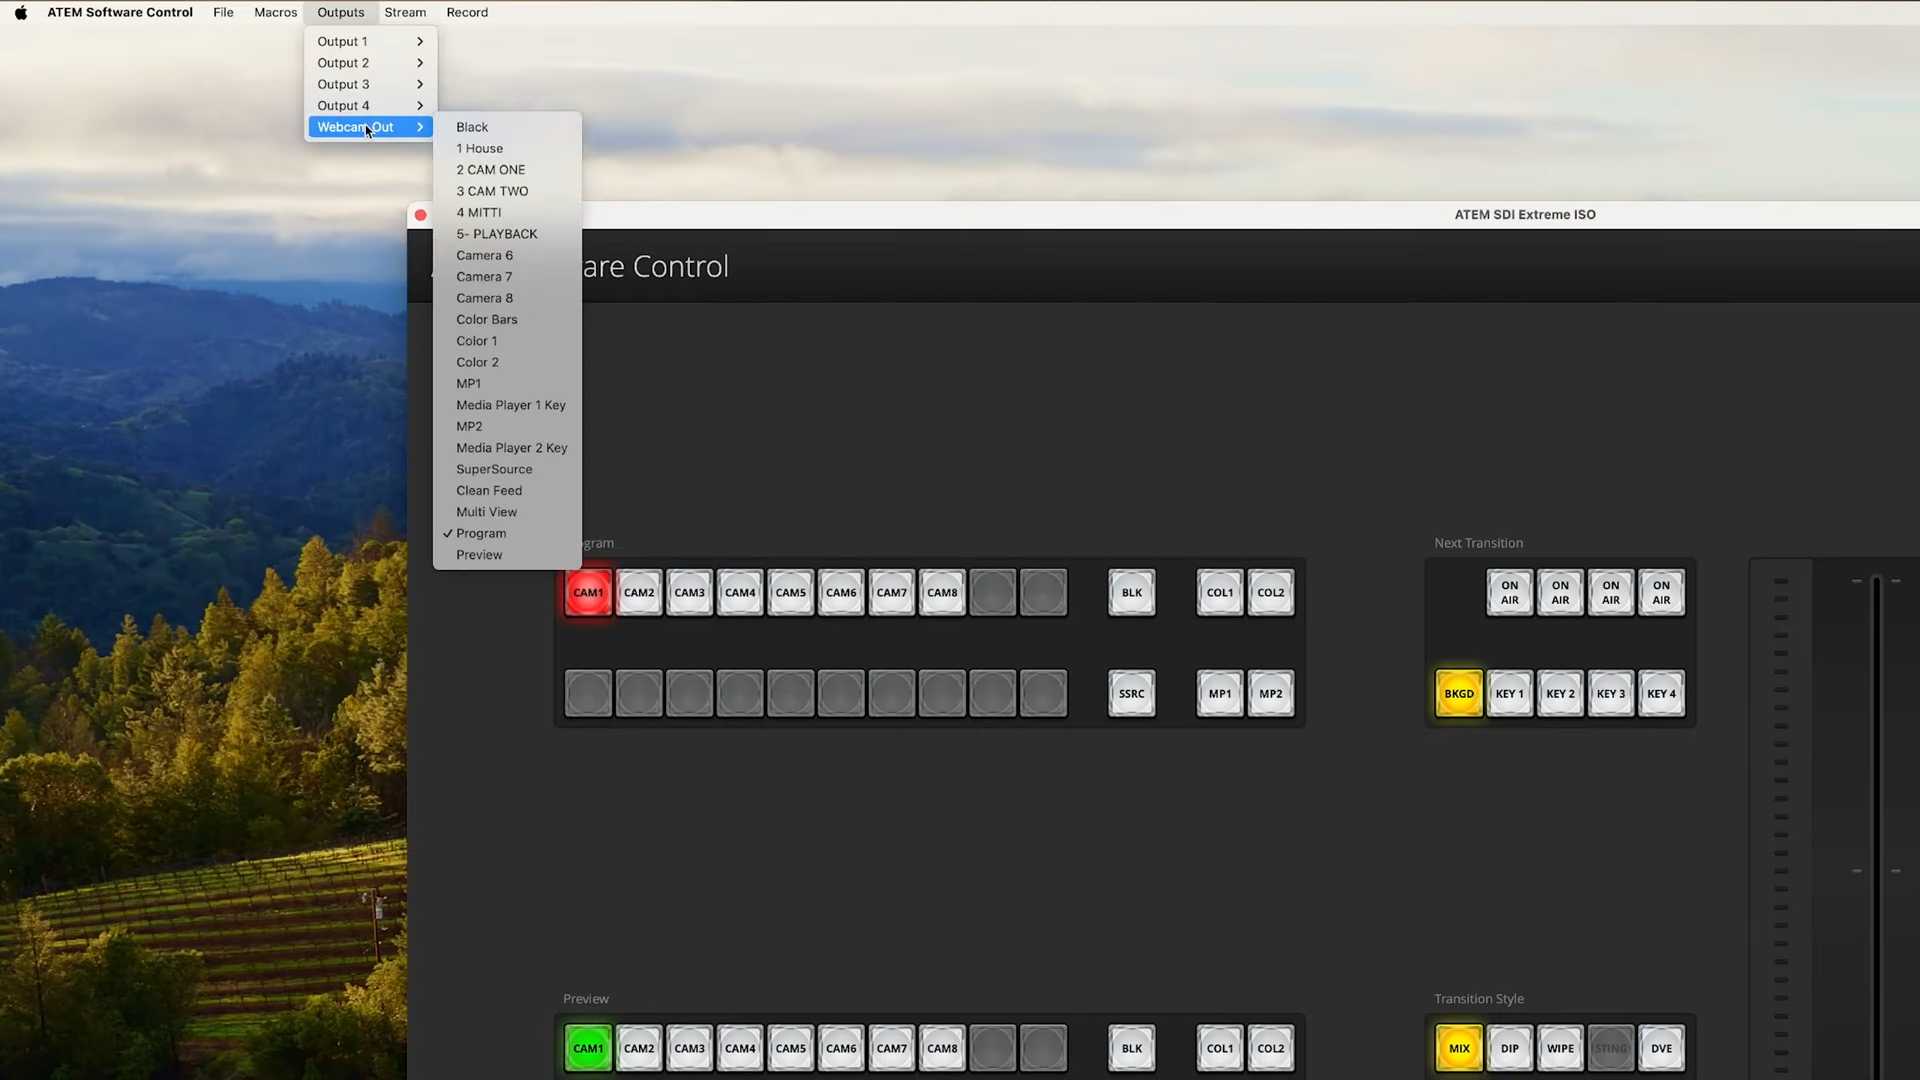Select Color Bars in submenu
This screenshot has width=1920, height=1080.
click(507, 320)
